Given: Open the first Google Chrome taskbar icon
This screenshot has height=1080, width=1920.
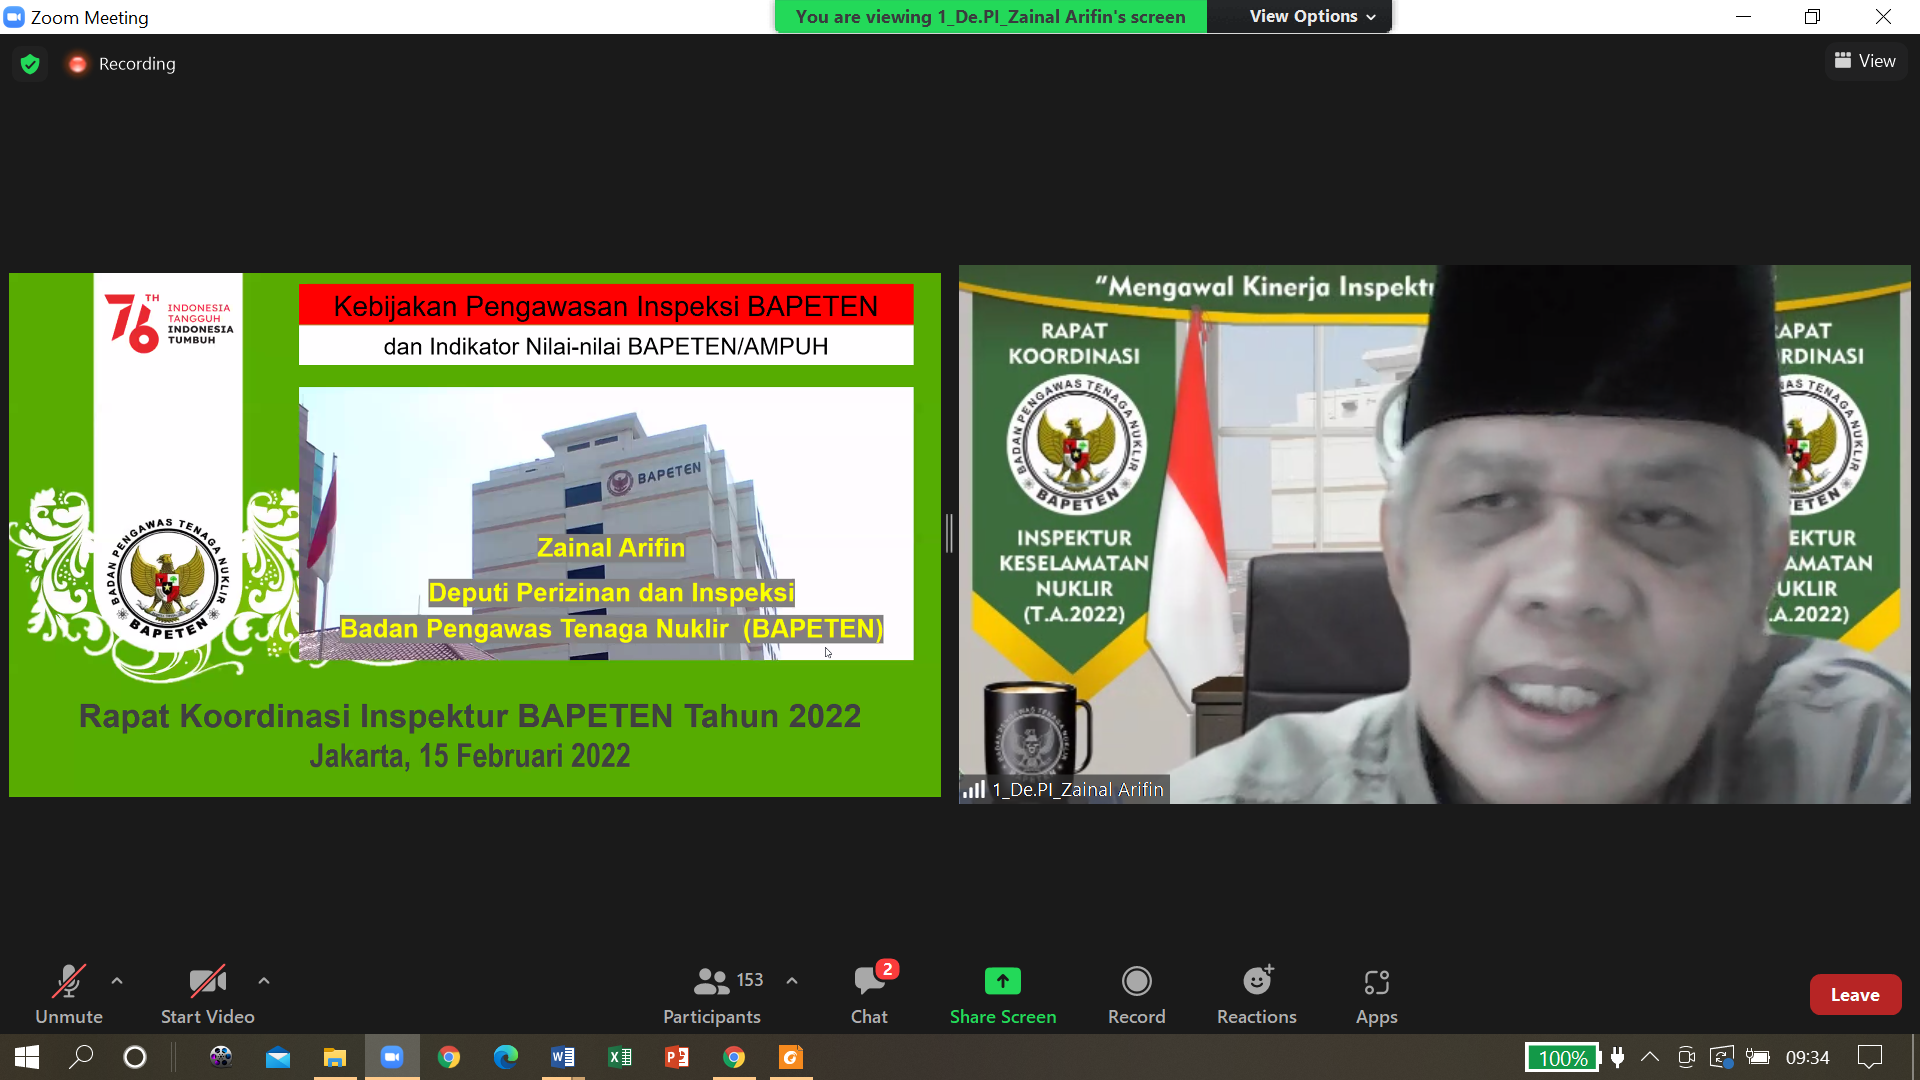Looking at the screenshot, I should click(449, 1057).
